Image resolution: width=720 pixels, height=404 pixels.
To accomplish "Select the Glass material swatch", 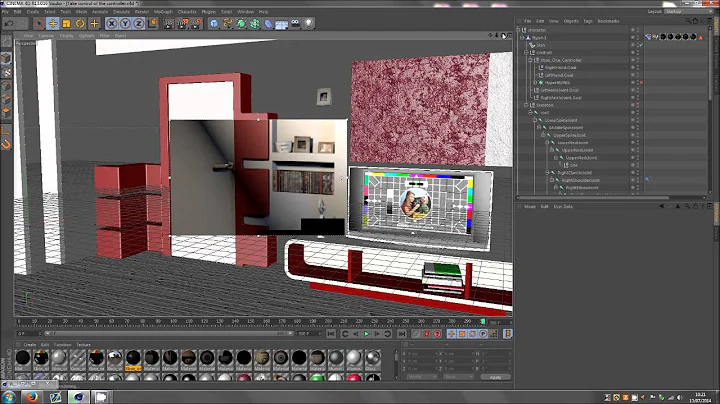I will [372, 358].
